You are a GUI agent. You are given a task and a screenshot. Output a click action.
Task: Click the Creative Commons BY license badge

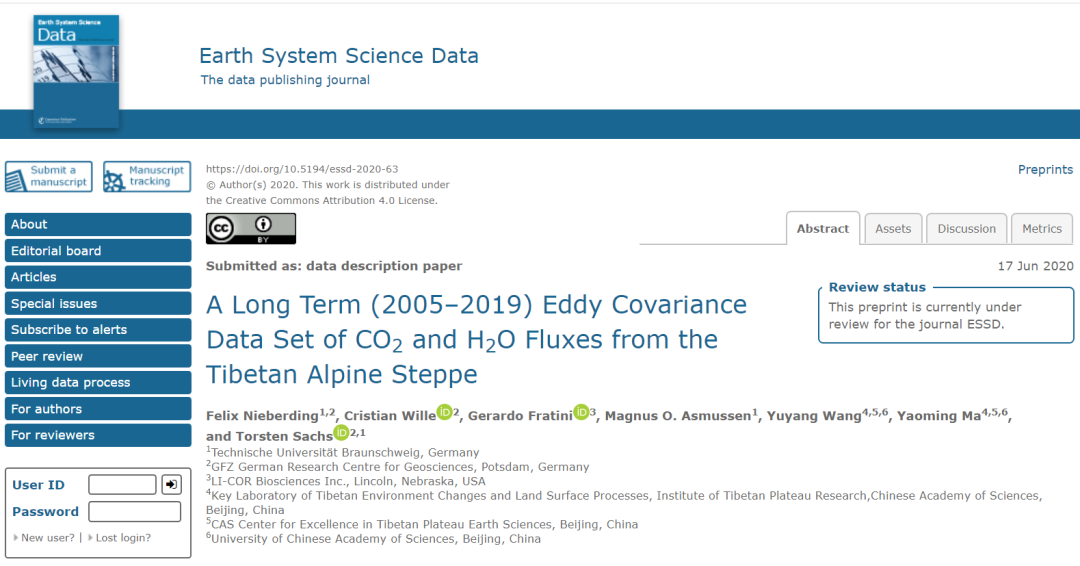pyautogui.click(x=250, y=229)
